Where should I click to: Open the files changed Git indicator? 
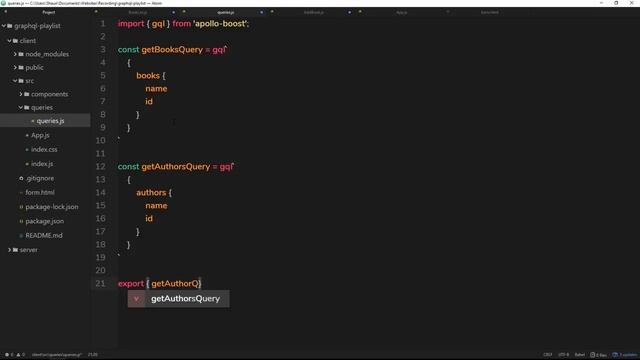coord(598,355)
